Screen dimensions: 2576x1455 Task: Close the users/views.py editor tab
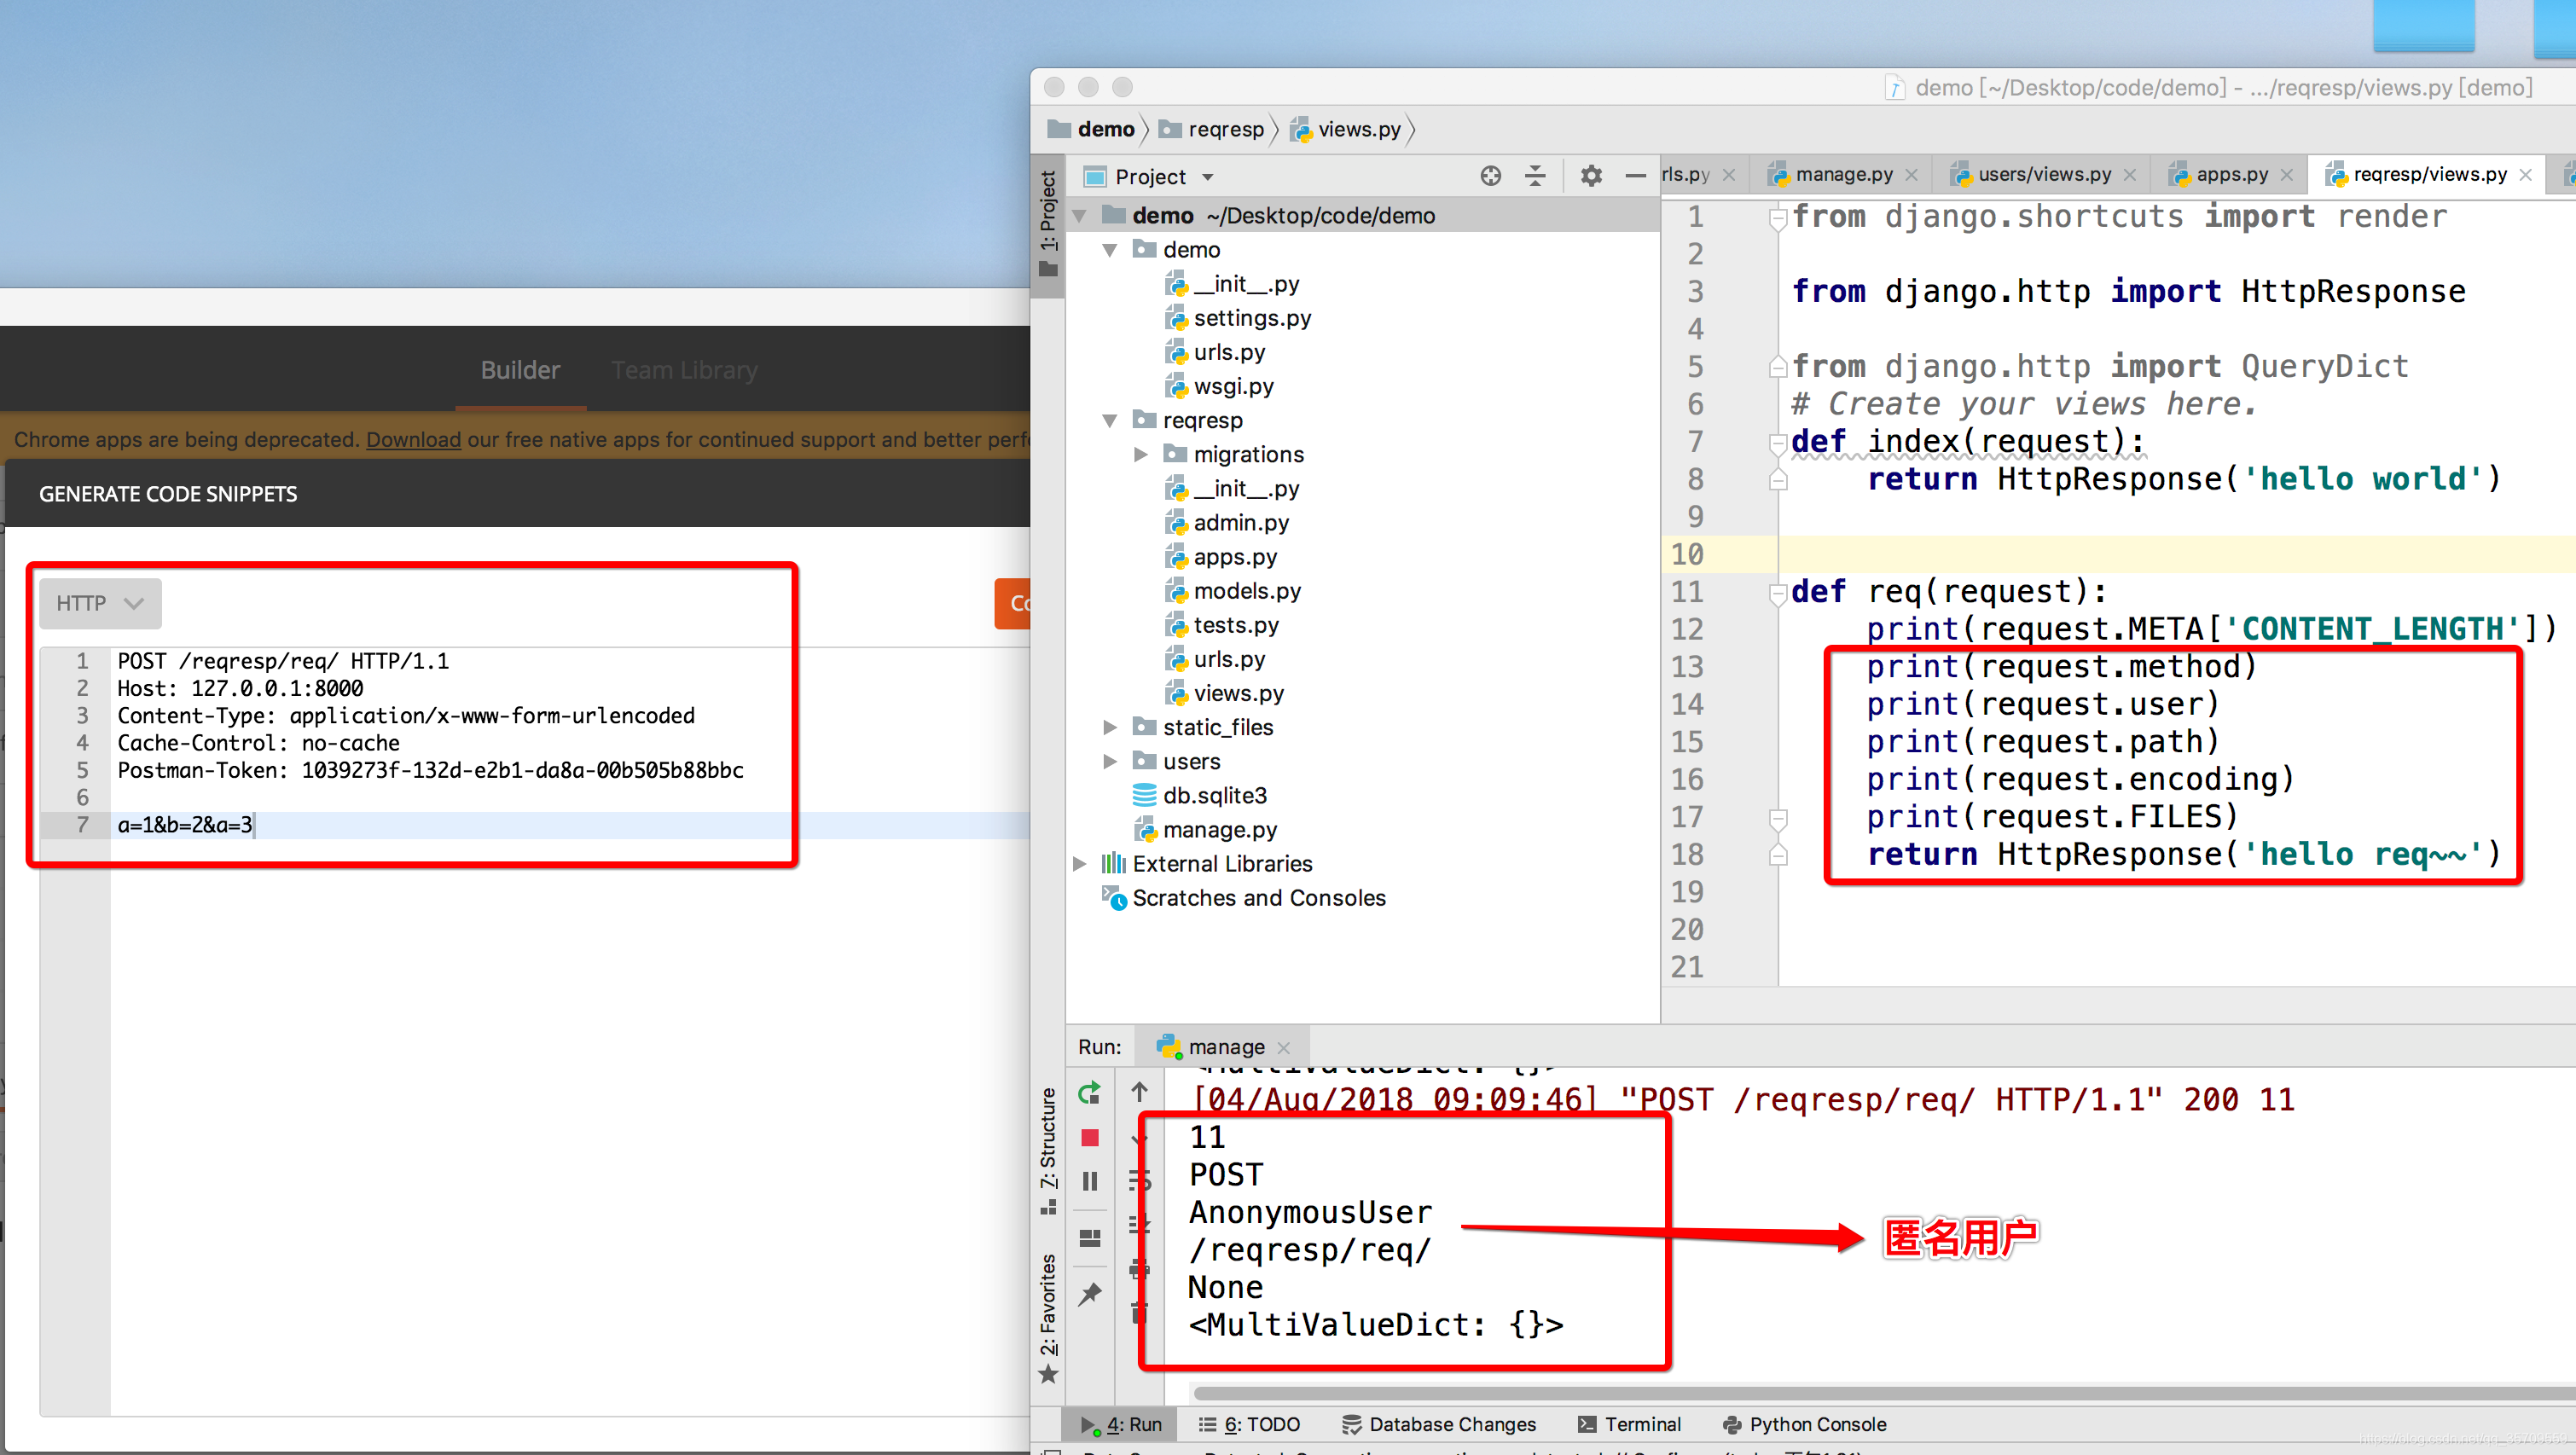[x=2129, y=175]
